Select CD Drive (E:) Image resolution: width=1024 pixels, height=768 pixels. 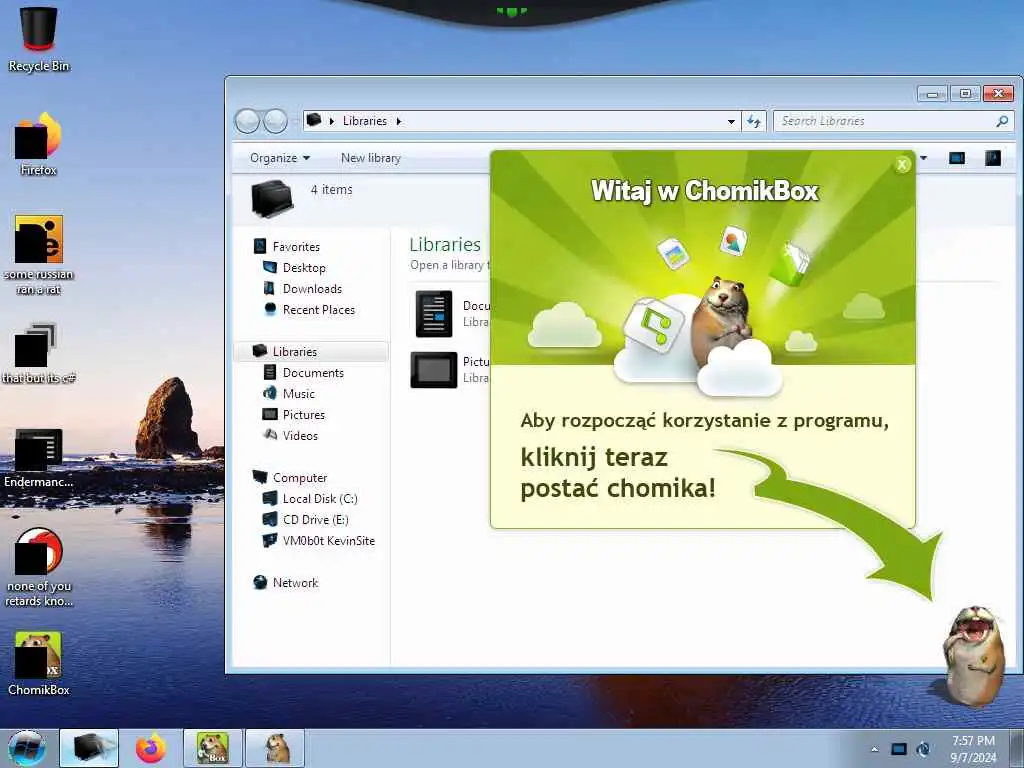[x=315, y=520]
